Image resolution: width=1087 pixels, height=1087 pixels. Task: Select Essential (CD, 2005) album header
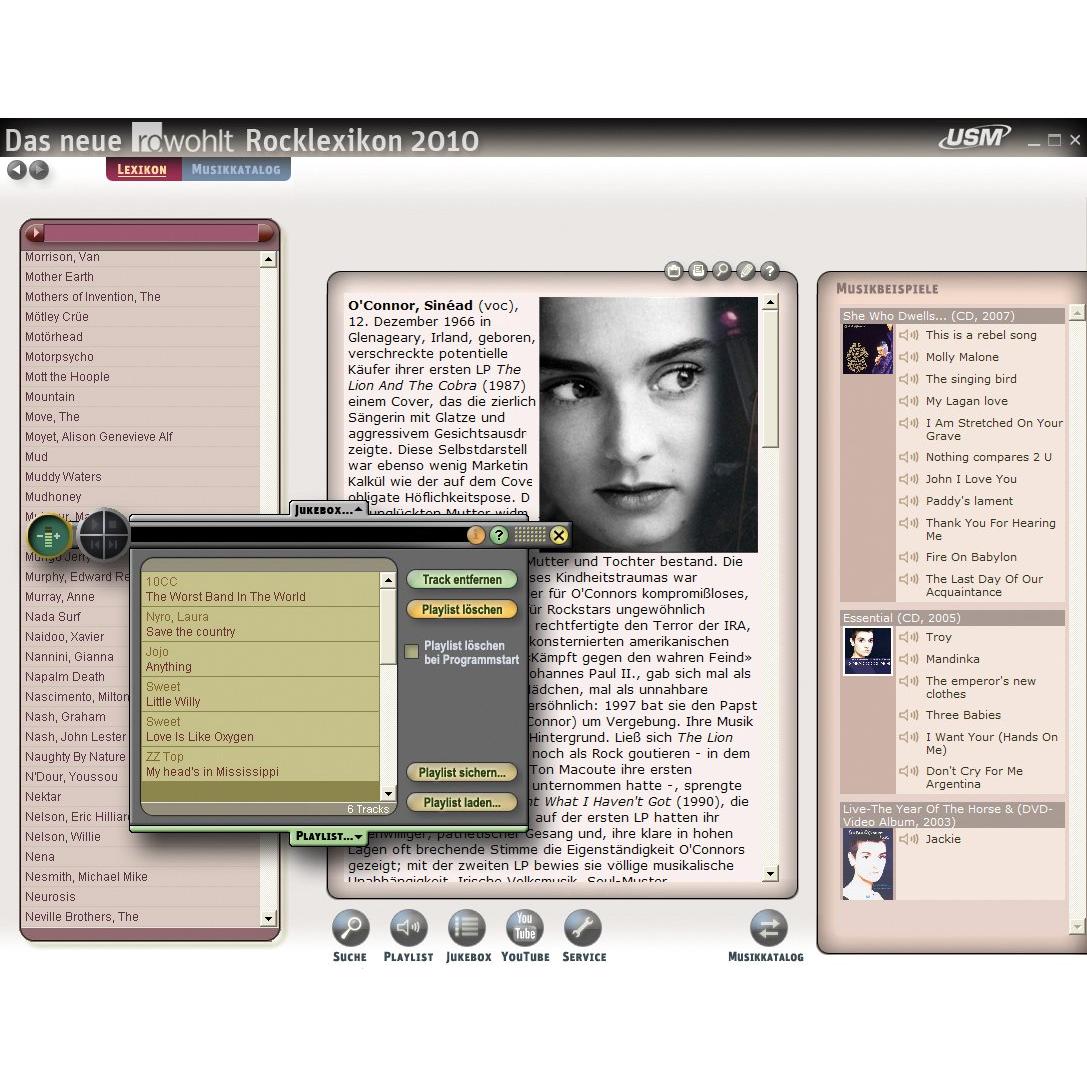(953, 618)
